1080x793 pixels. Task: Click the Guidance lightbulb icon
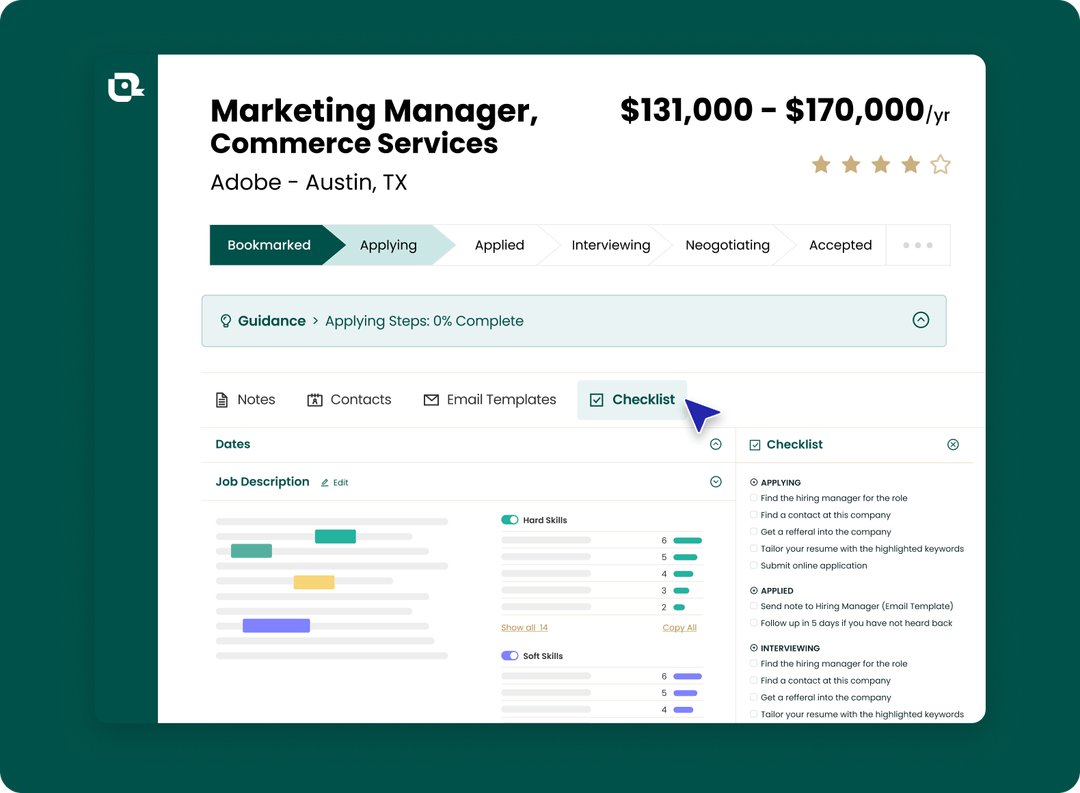click(224, 320)
